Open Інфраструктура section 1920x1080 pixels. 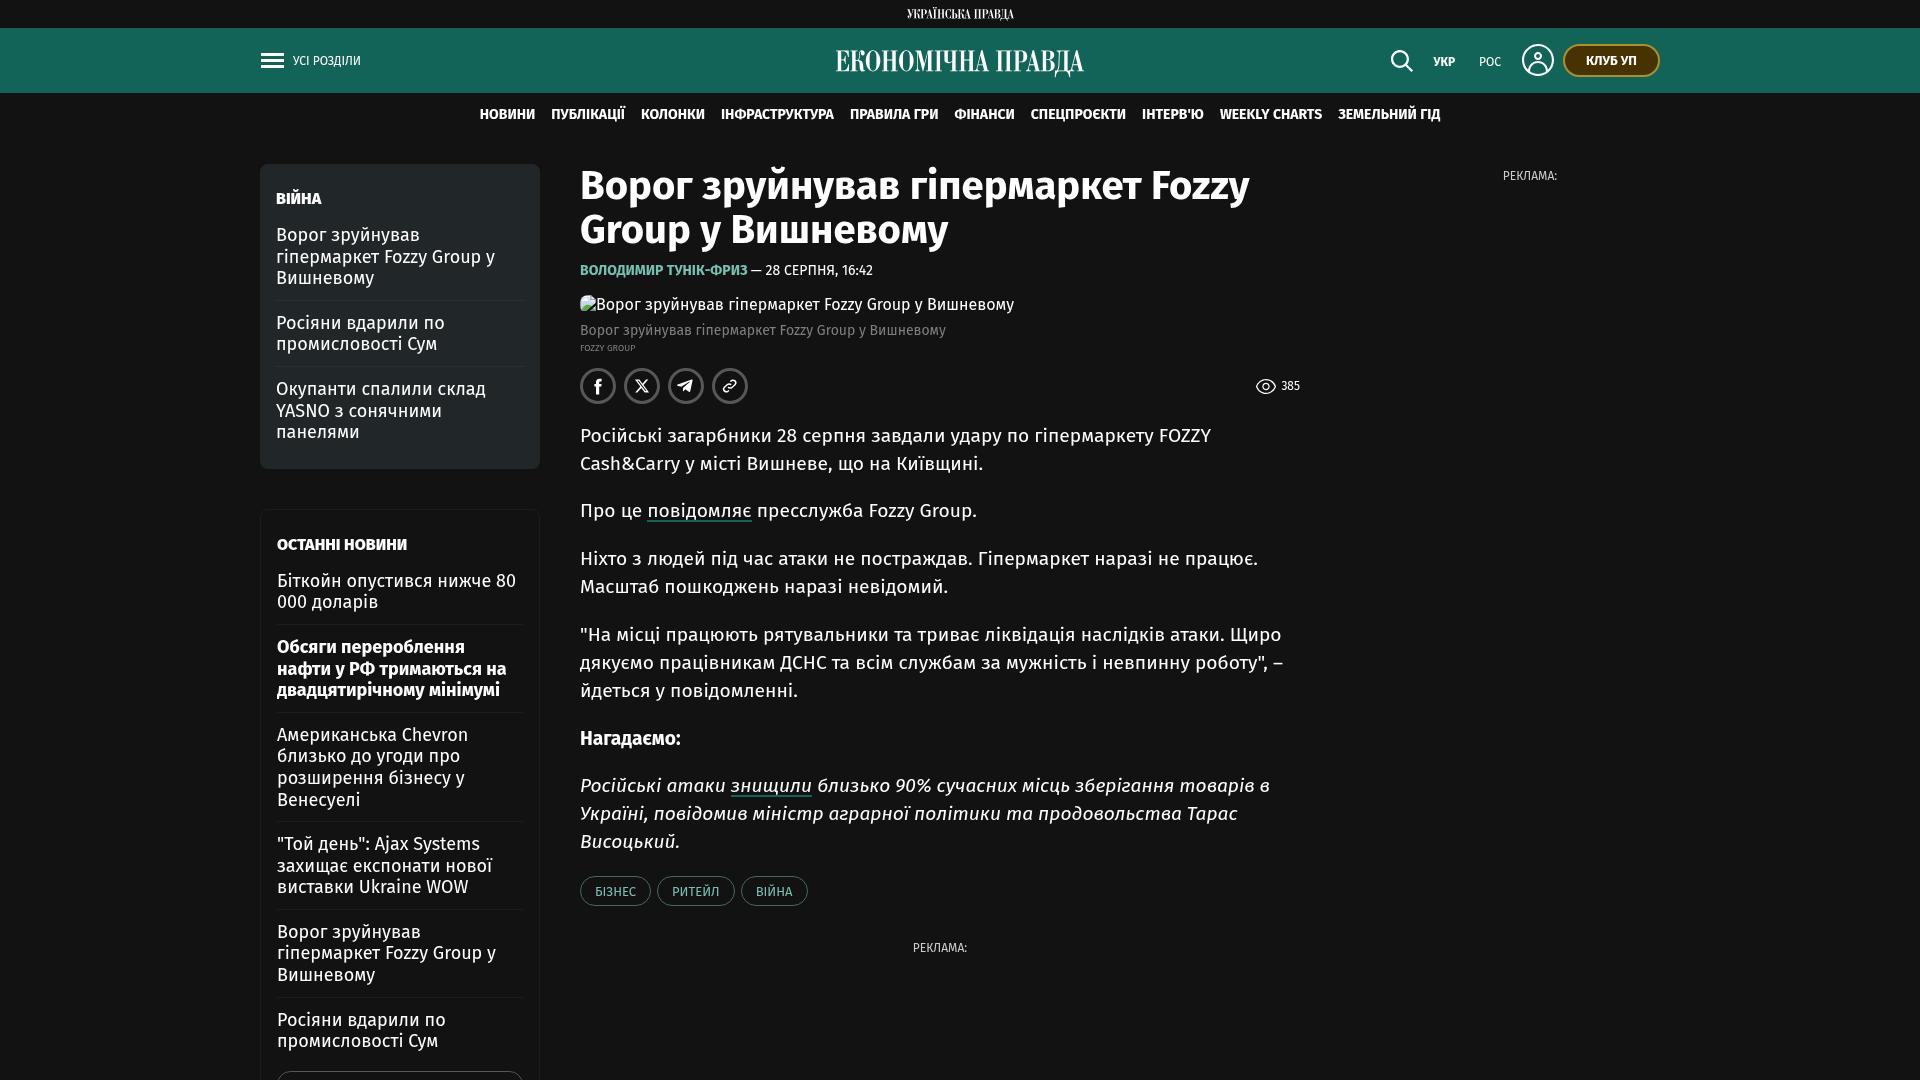777,115
